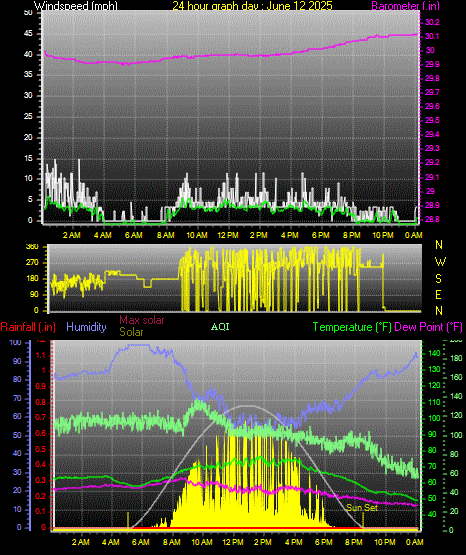Click the 30.2 barometer axis value

[432, 22]
